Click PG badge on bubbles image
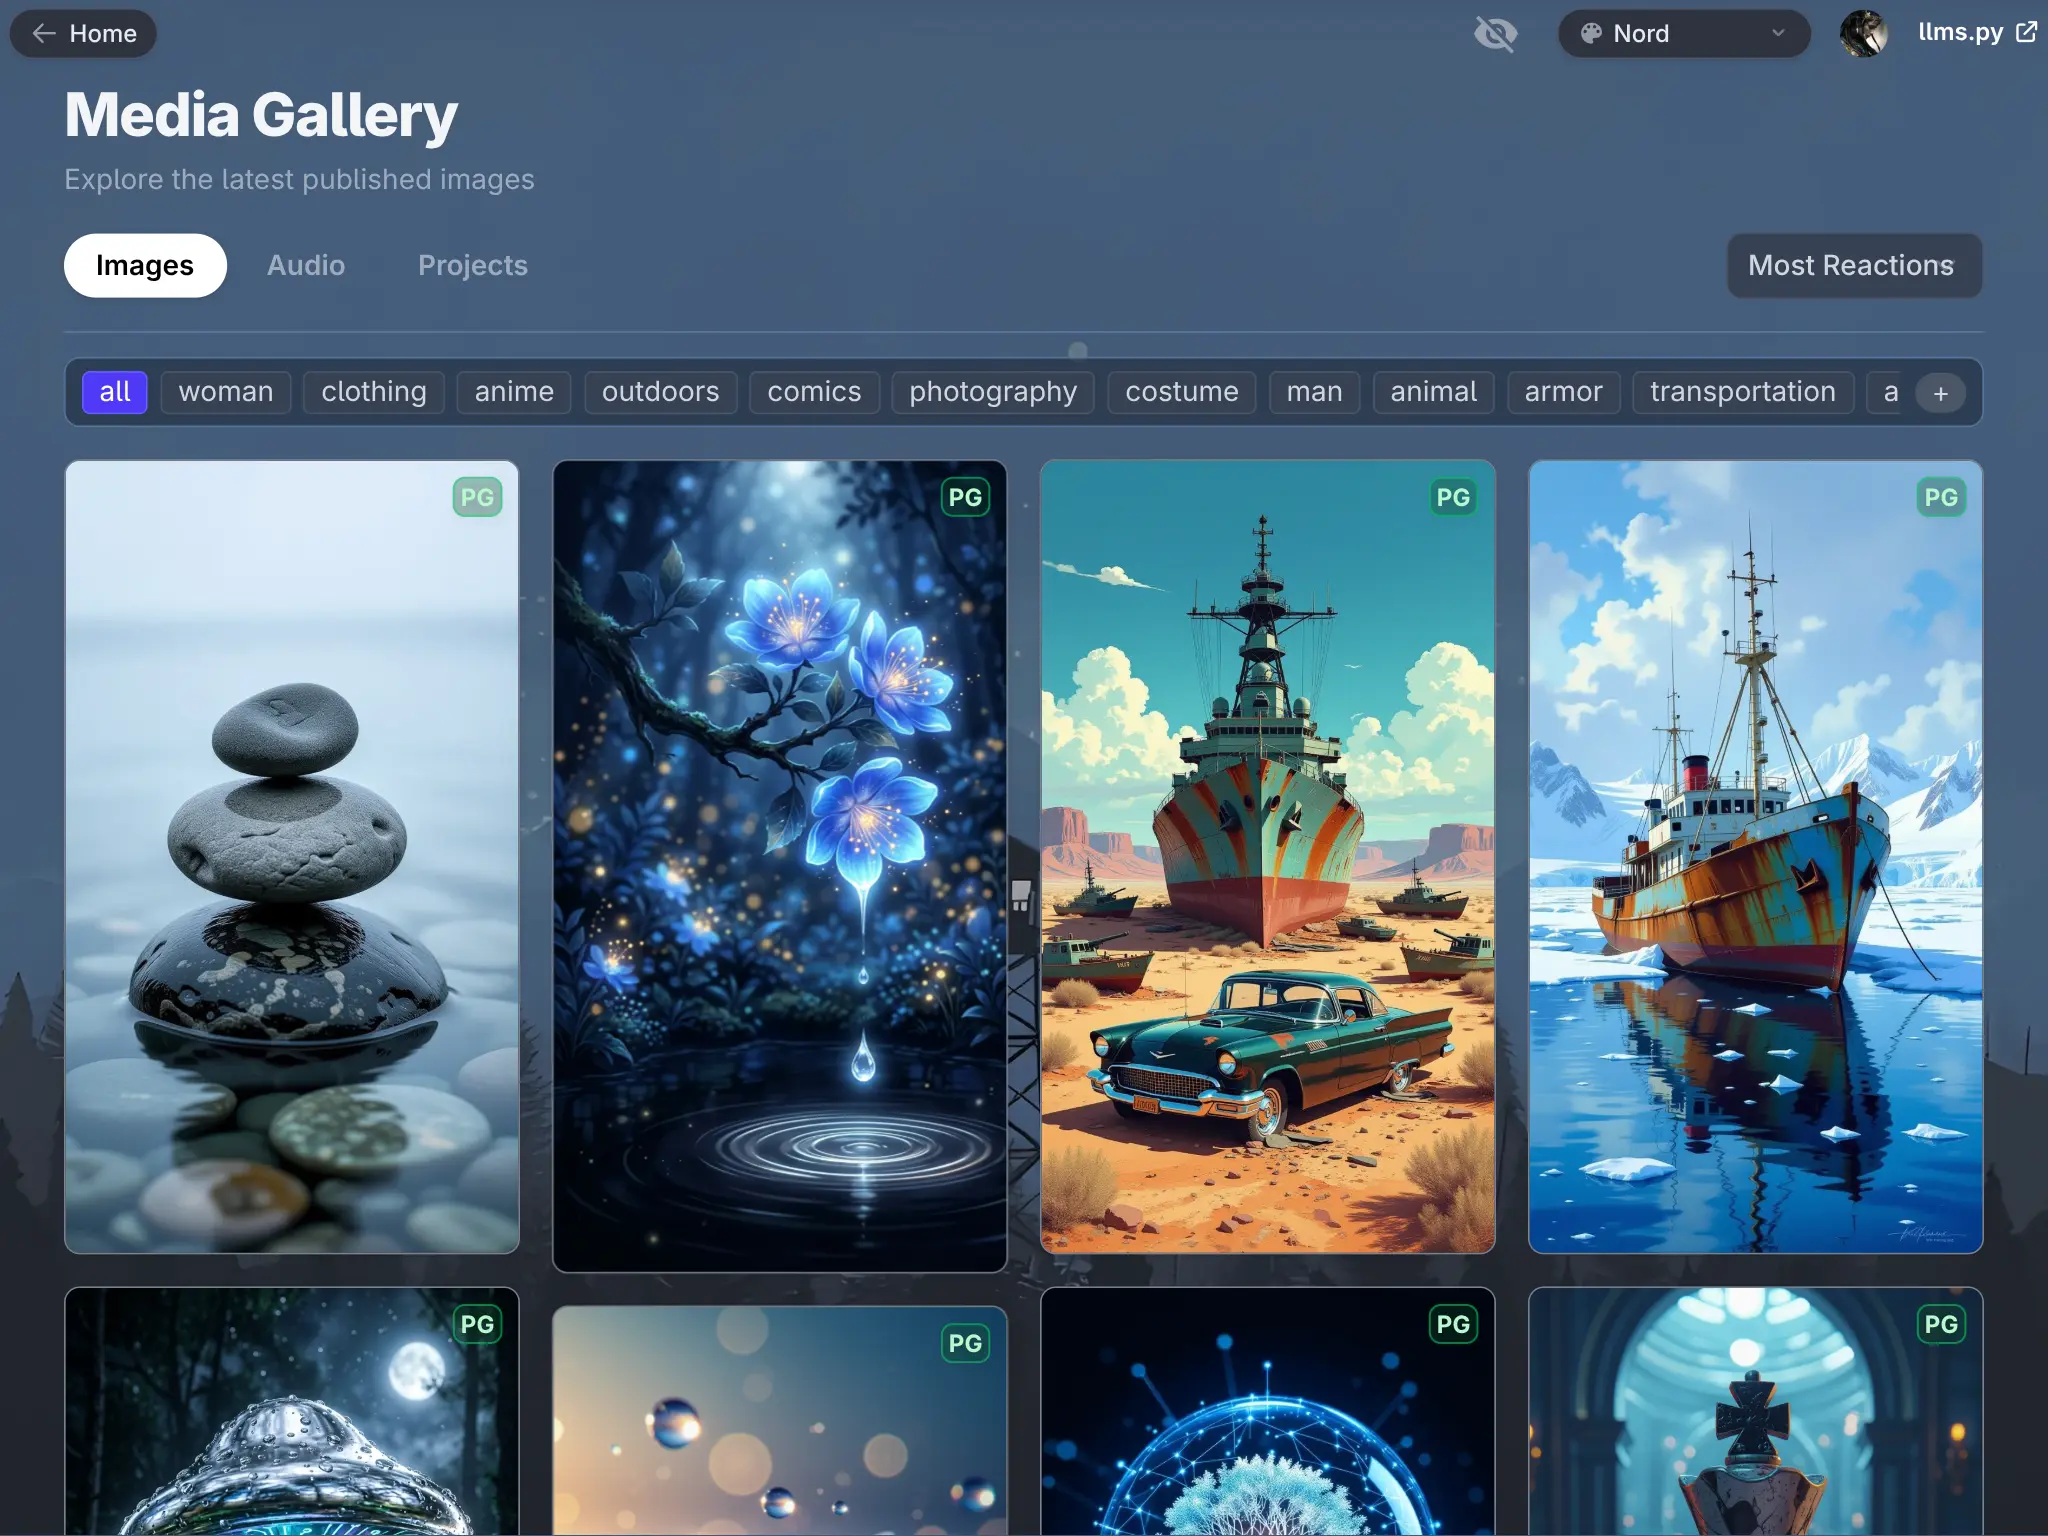 click(x=966, y=1343)
